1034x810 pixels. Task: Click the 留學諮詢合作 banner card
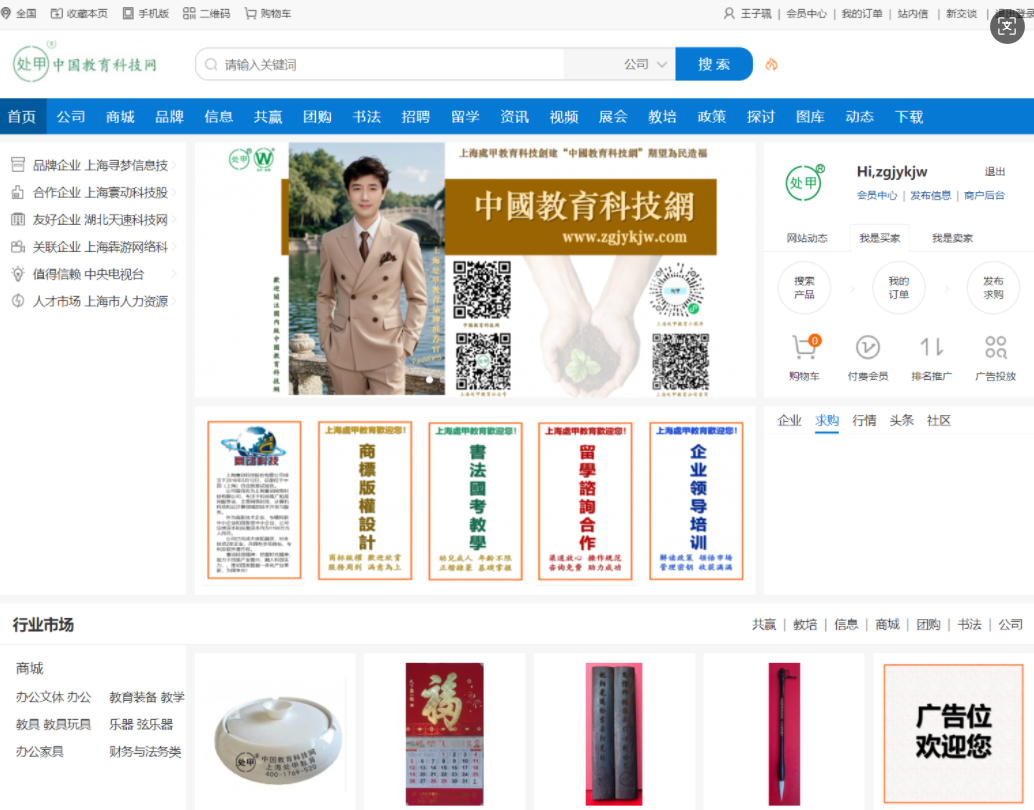586,501
